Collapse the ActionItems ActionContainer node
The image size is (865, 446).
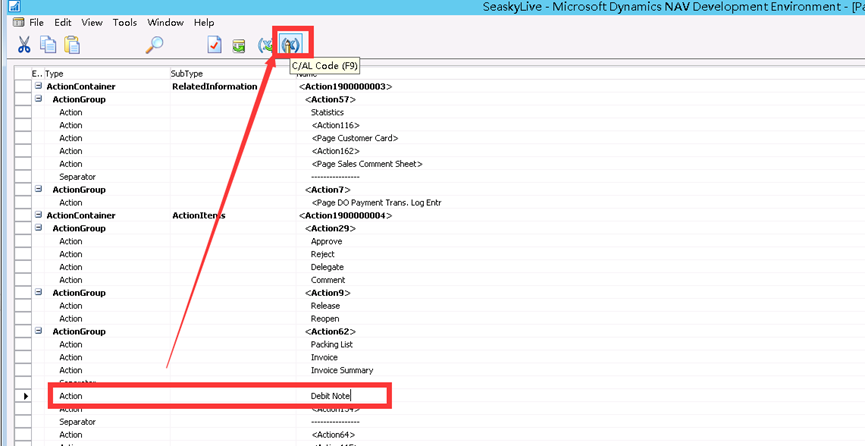pos(38,215)
